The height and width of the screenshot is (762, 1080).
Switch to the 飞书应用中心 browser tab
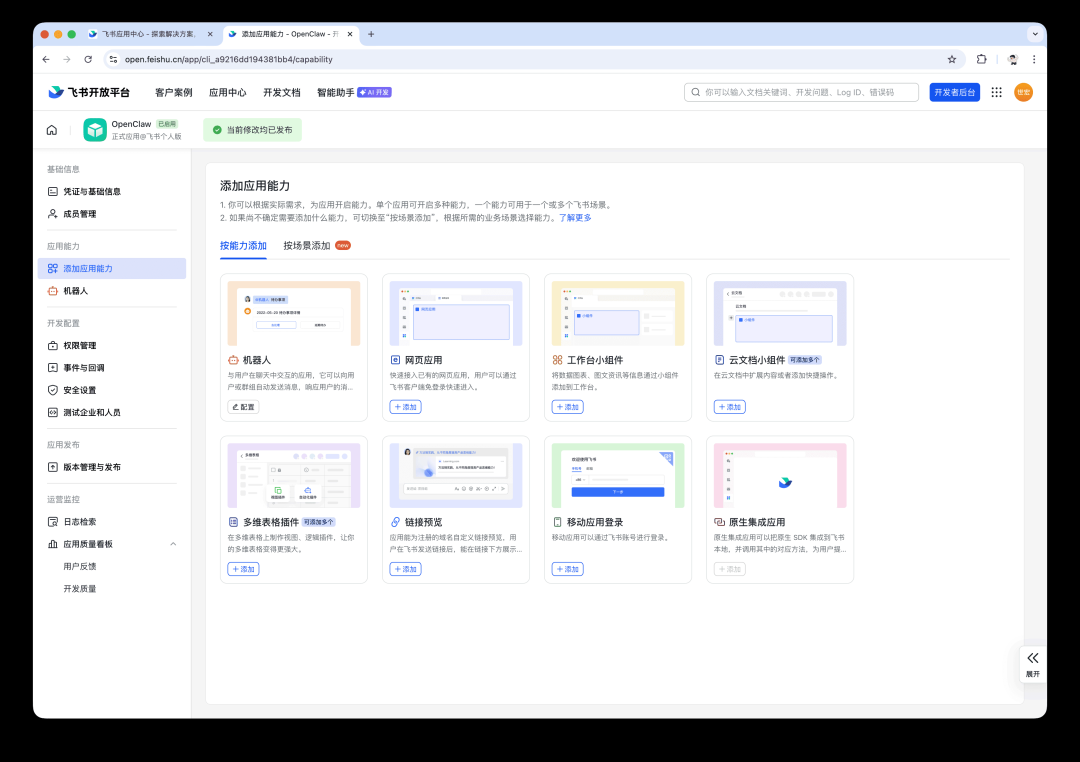click(149, 34)
